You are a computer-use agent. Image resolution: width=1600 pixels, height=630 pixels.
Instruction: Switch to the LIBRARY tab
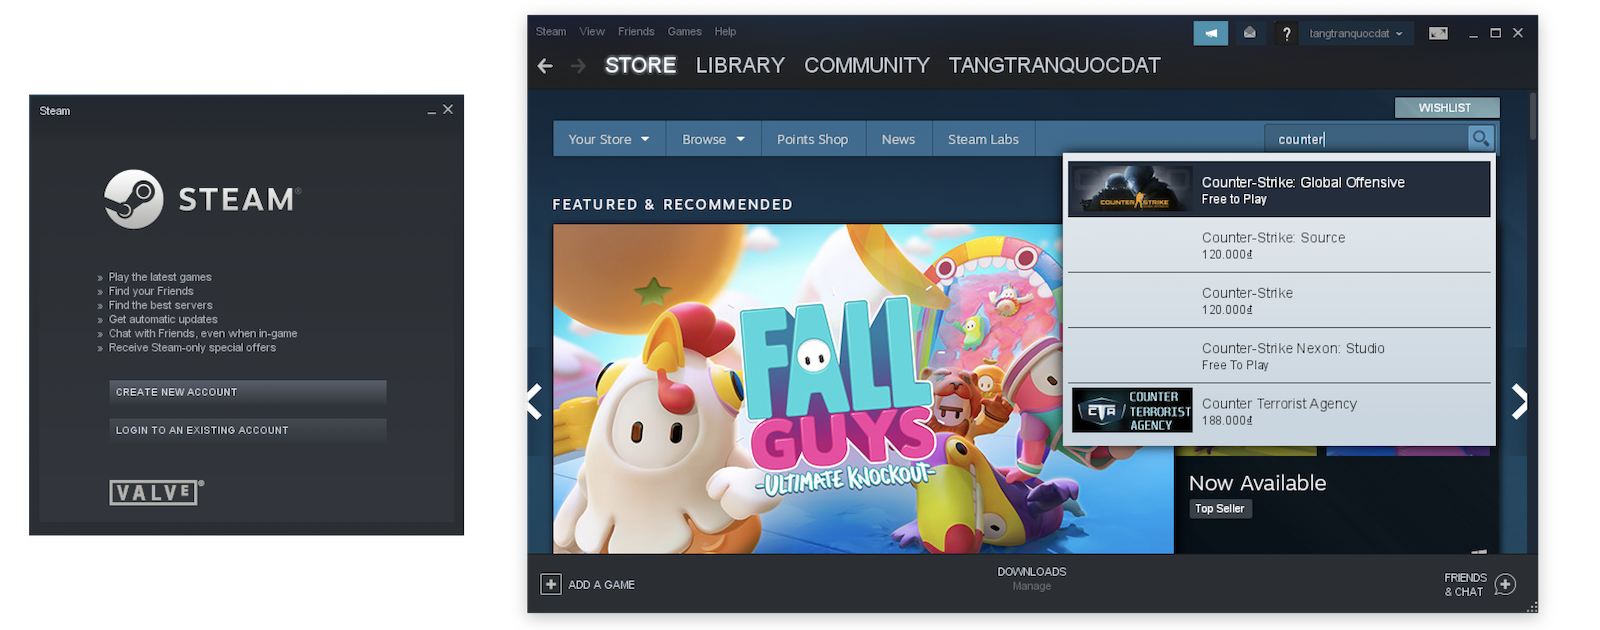click(740, 66)
